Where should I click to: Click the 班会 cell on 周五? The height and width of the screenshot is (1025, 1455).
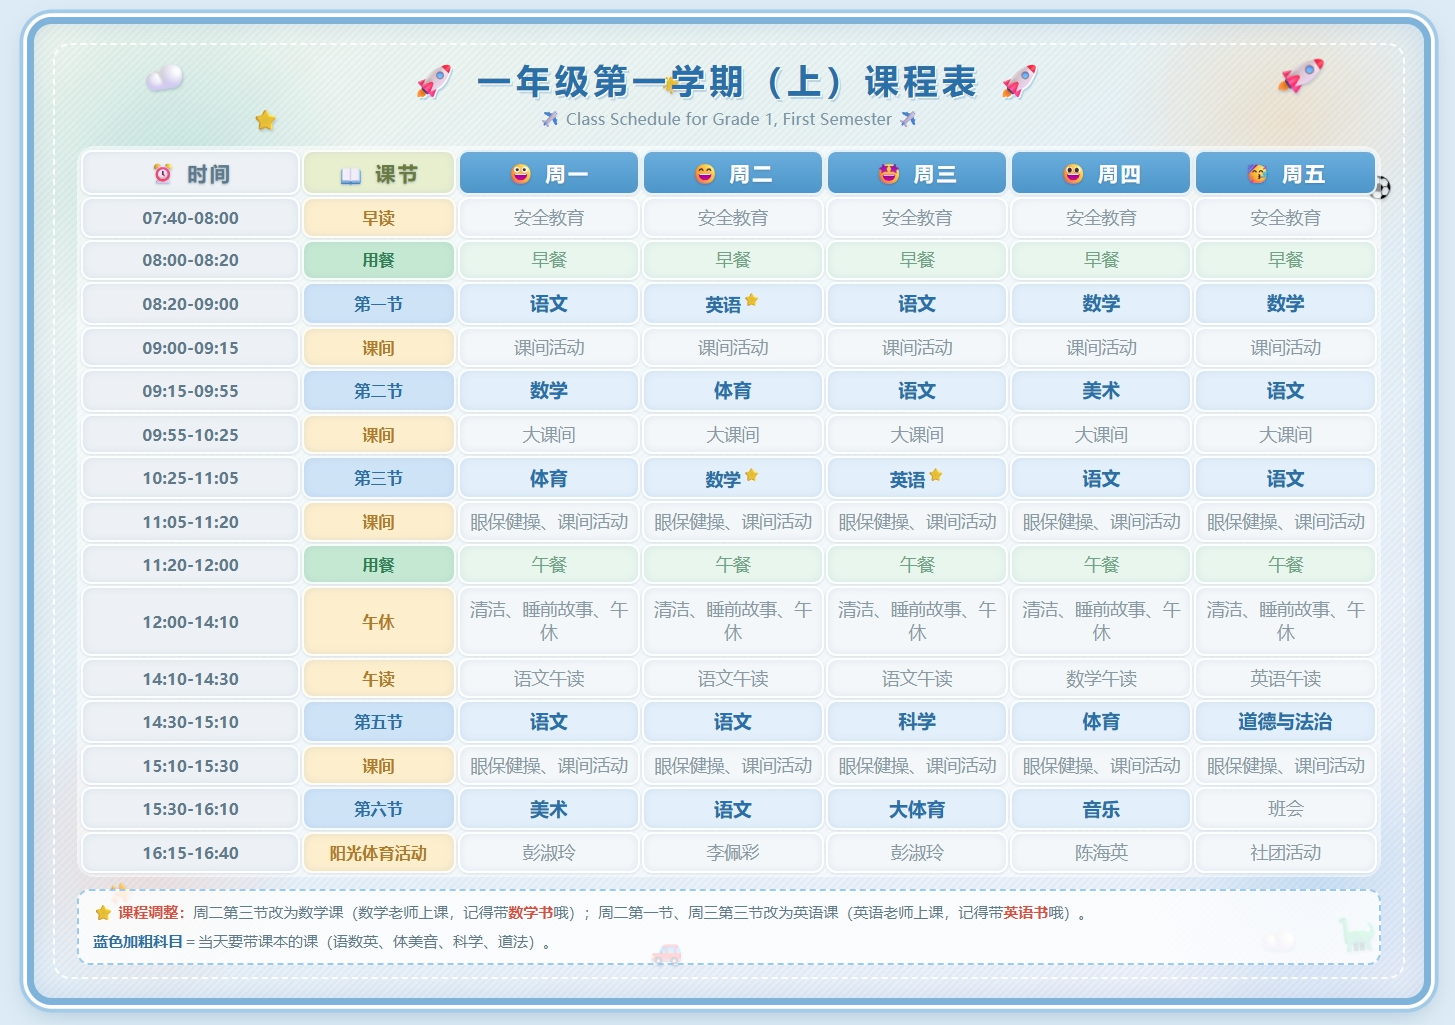coord(1285,809)
